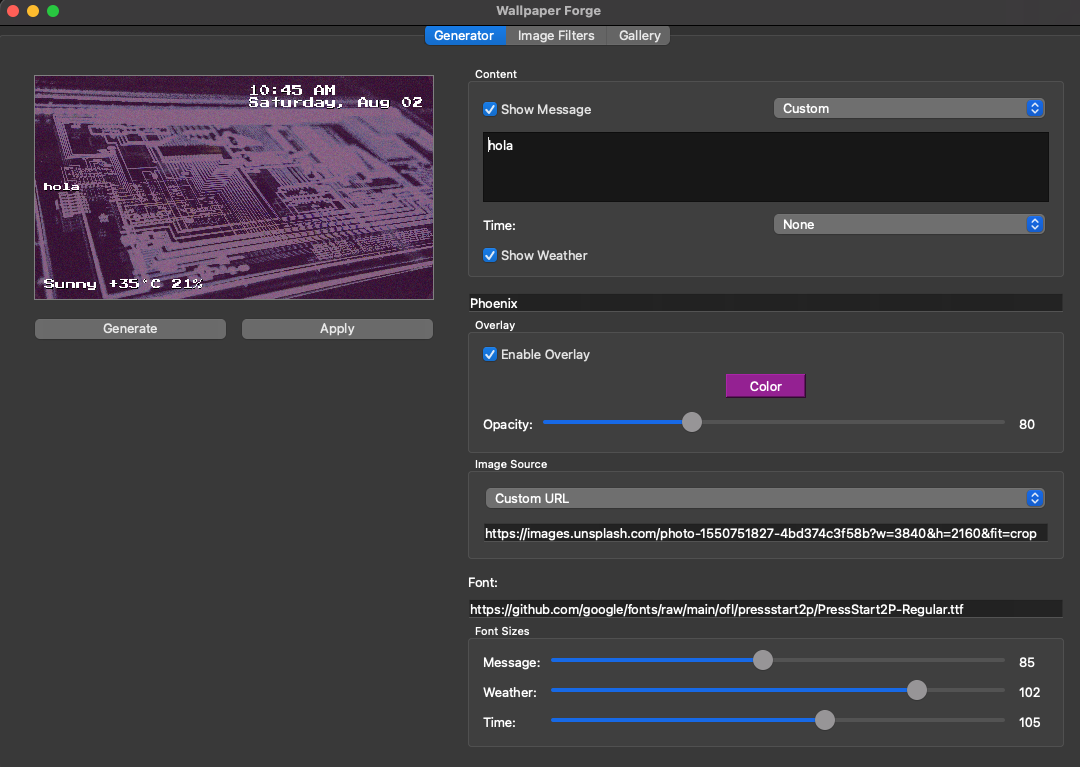Open the Custom message type dropdown
1080x767 pixels.
909,109
